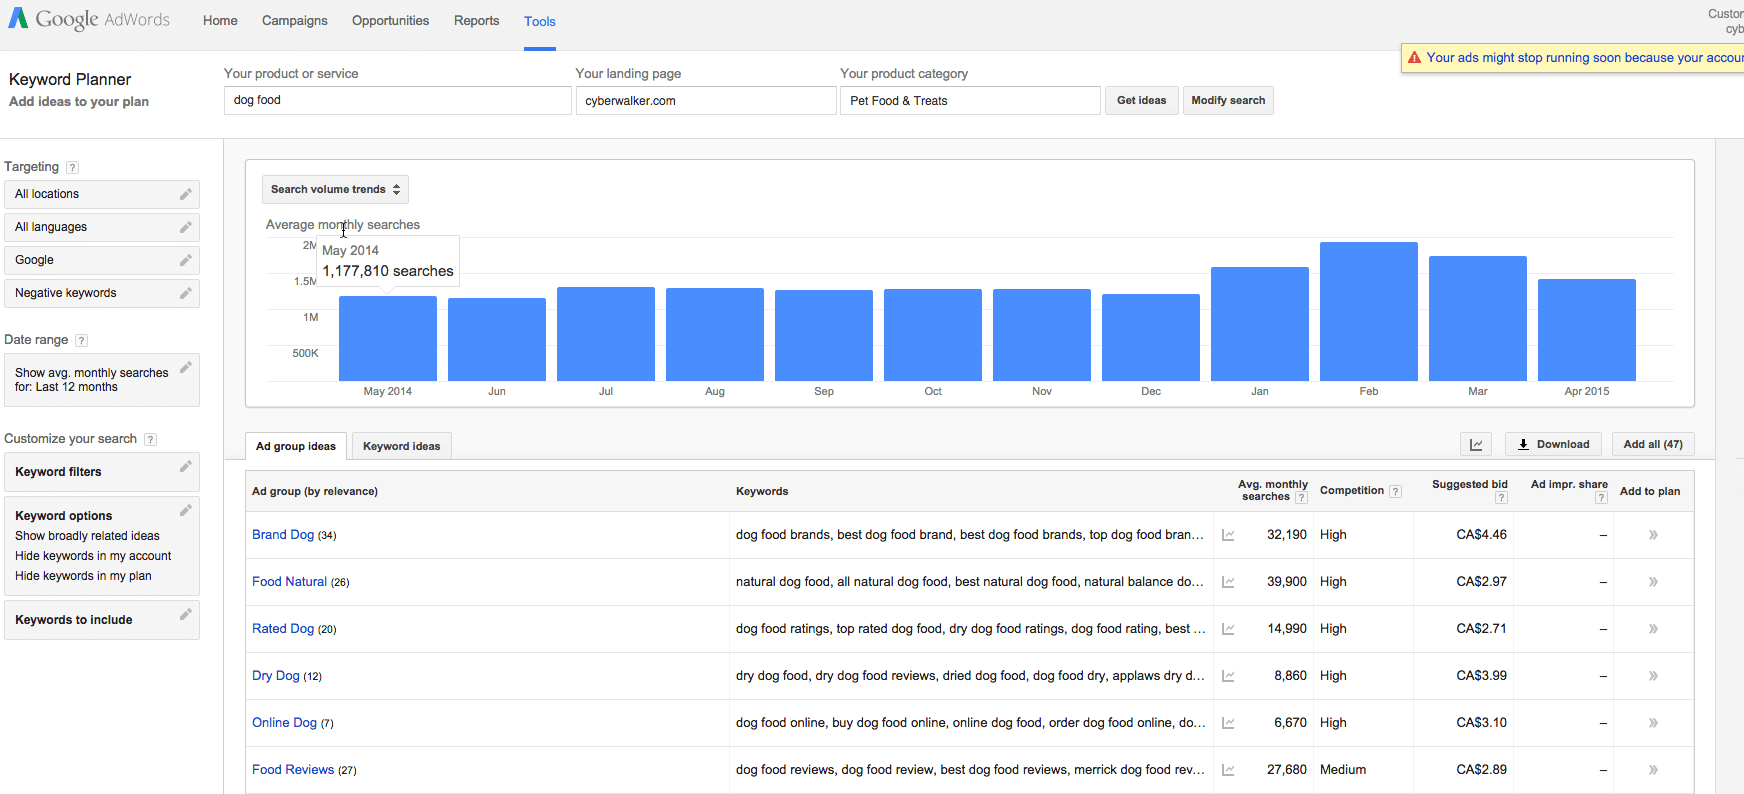Click the landing page field
Screen dimensions: 1744x794
pyautogui.click(x=706, y=100)
